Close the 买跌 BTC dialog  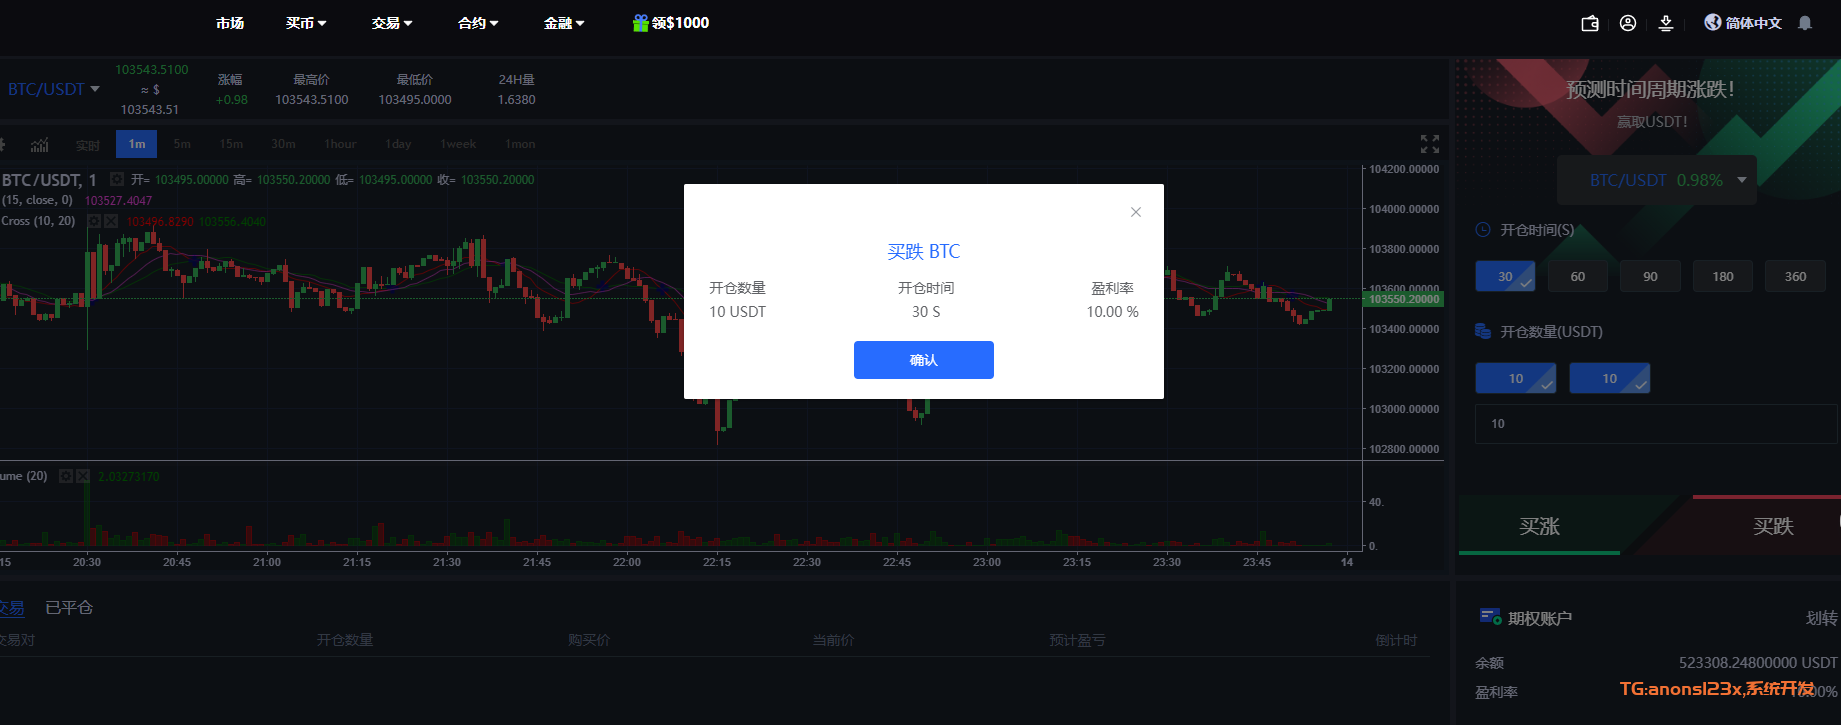point(1136,212)
